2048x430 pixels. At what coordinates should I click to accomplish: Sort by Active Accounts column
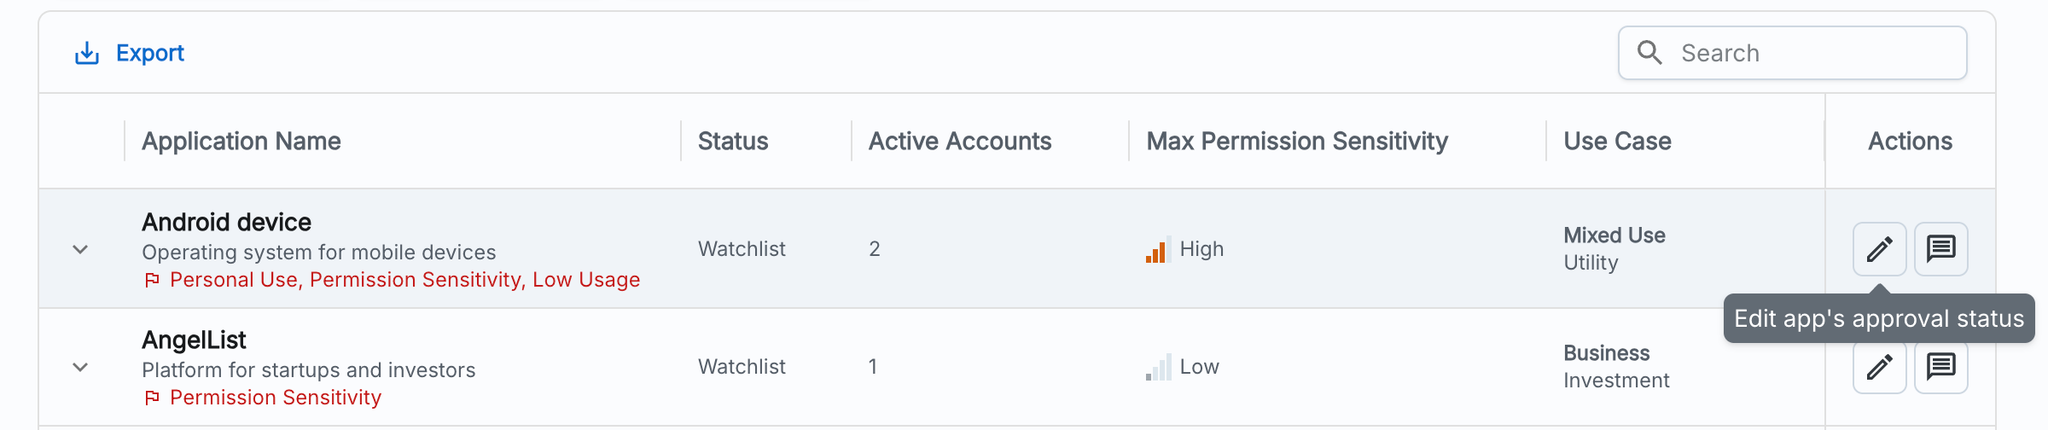click(959, 141)
